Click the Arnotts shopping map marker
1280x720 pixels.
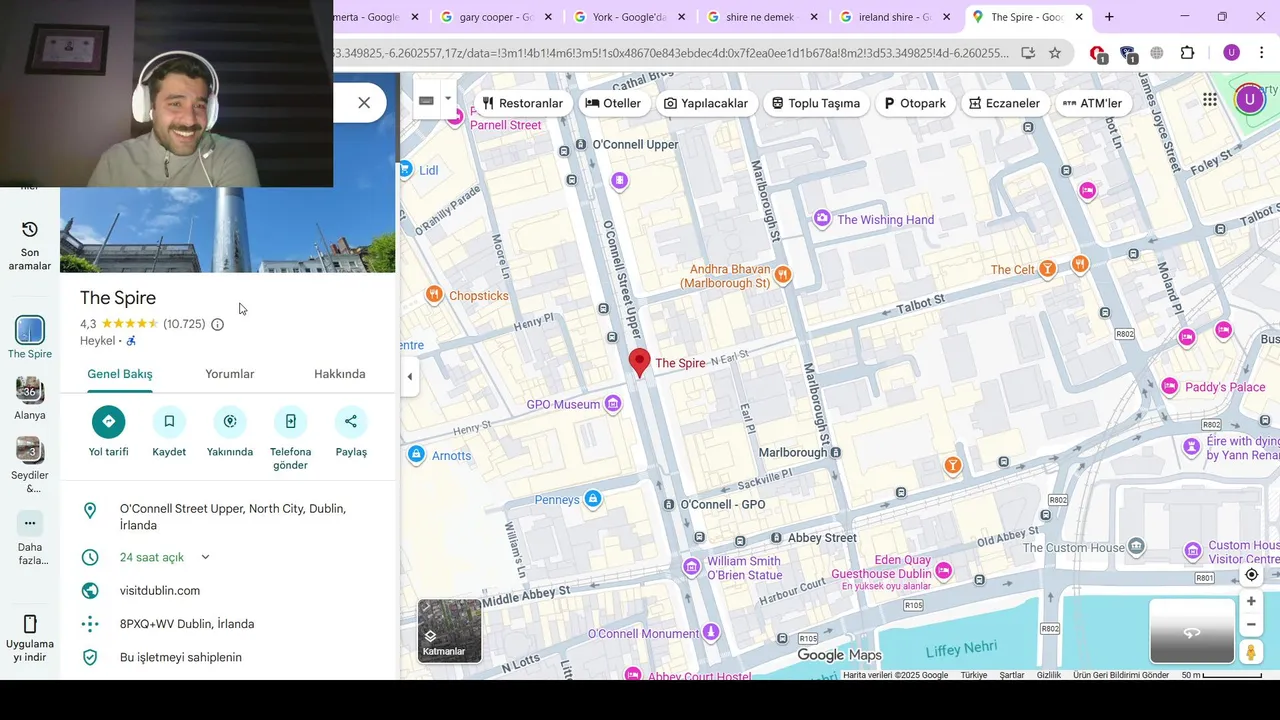416,455
